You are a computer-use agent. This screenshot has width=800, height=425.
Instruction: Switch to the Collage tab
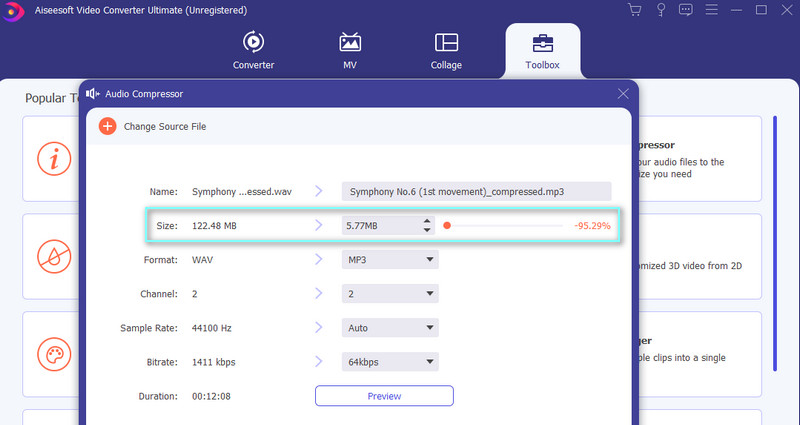pyautogui.click(x=446, y=51)
